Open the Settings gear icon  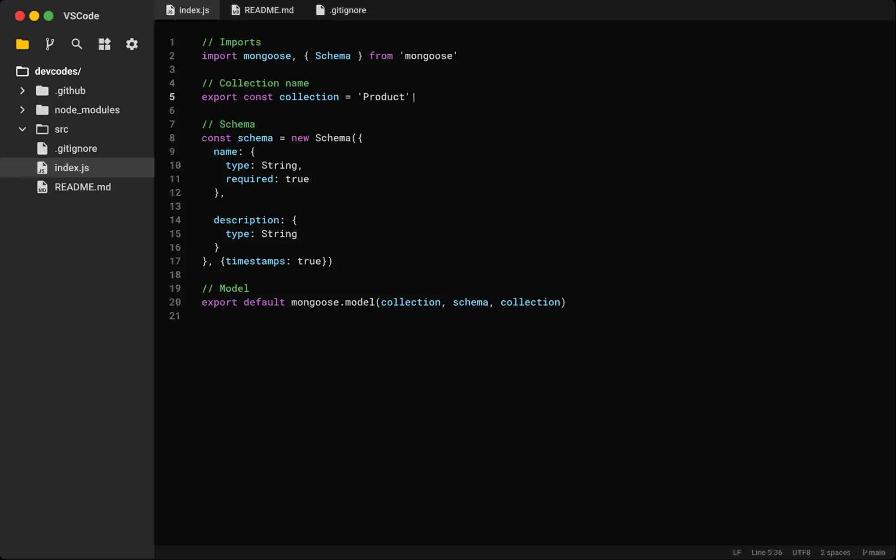pyautogui.click(x=132, y=44)
